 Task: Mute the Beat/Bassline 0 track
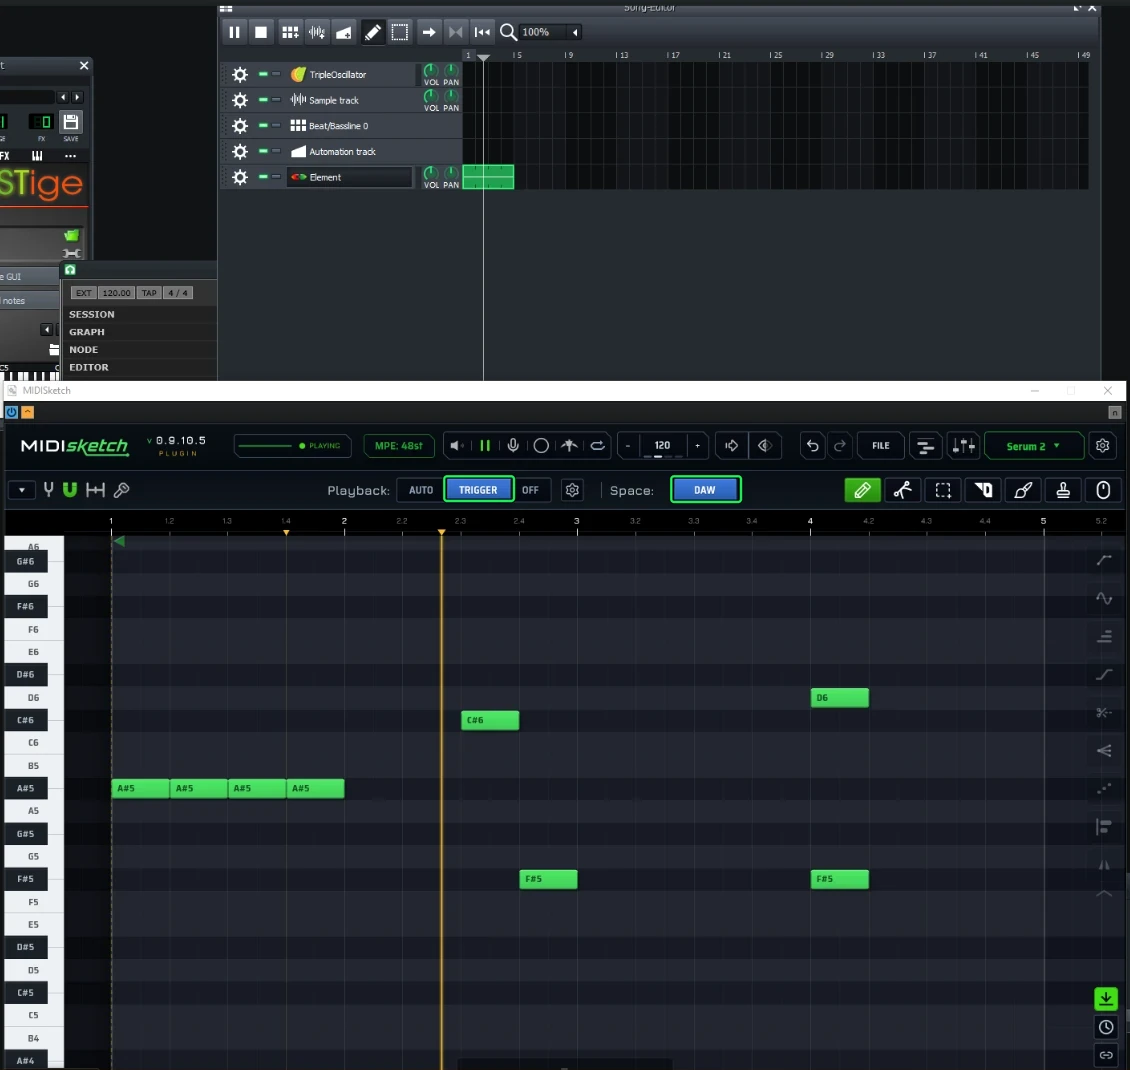[263, 125]
